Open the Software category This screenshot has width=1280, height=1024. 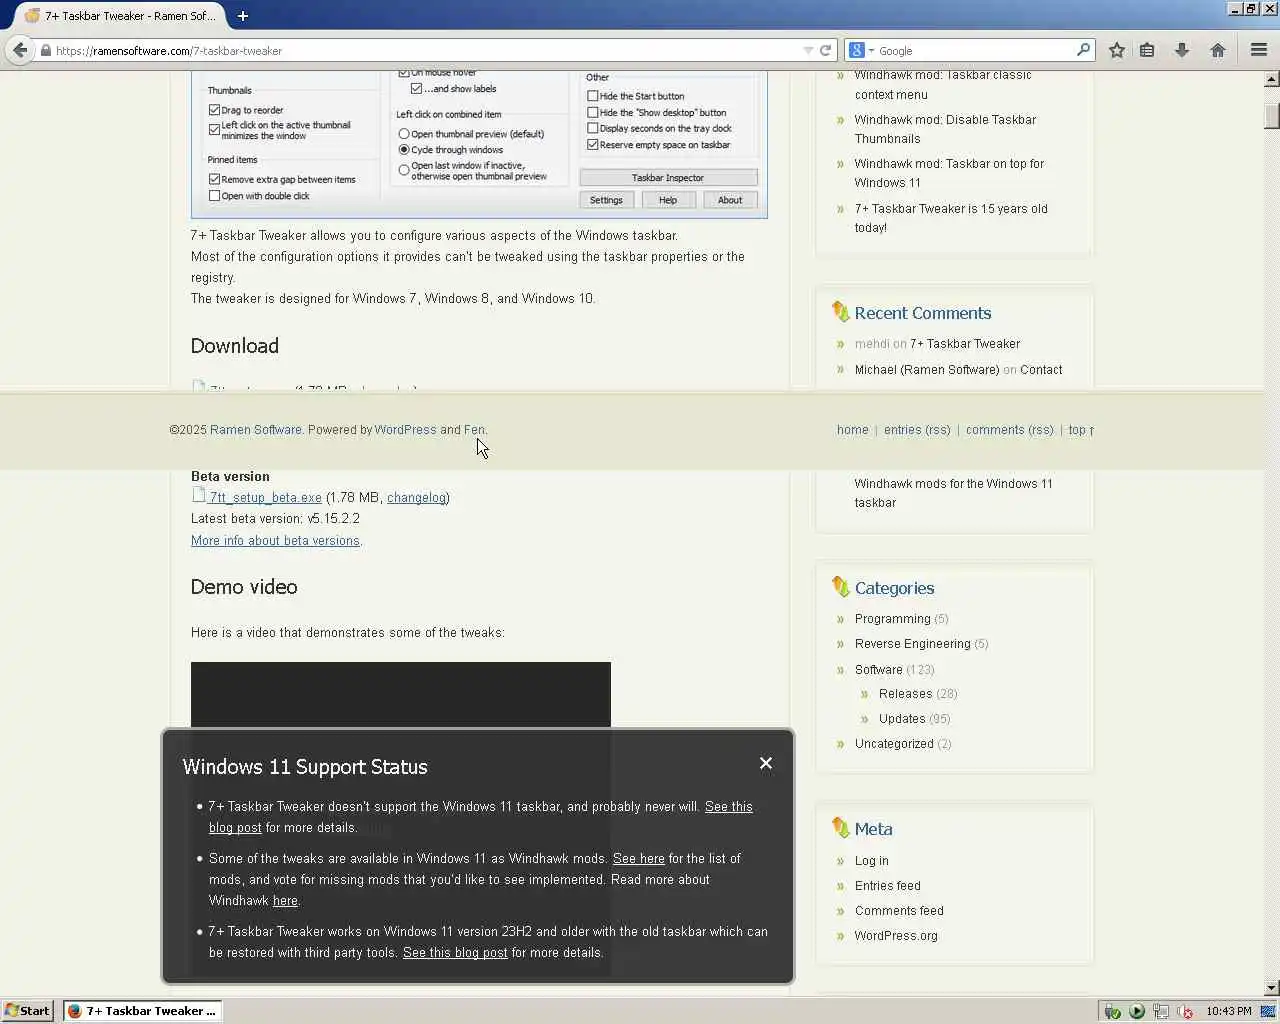(878, 669)
